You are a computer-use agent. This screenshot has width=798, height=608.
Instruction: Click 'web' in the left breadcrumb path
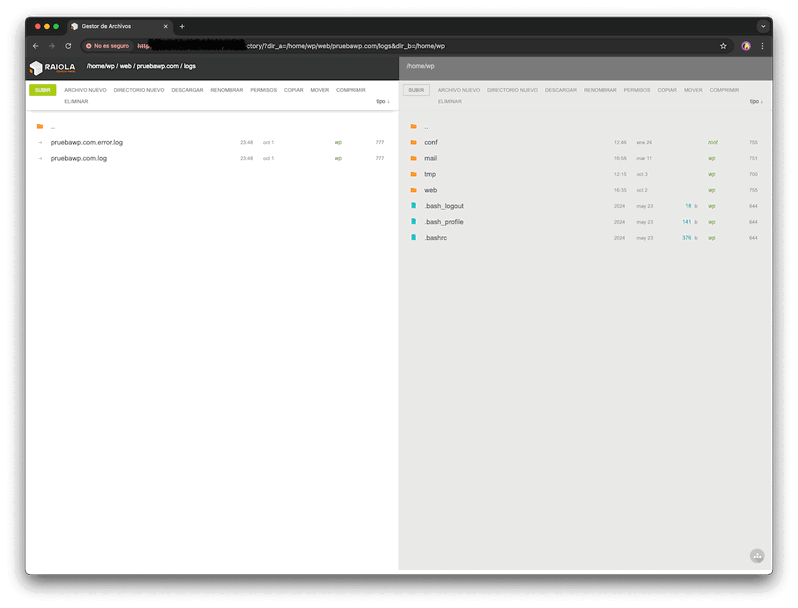(126, 67)
